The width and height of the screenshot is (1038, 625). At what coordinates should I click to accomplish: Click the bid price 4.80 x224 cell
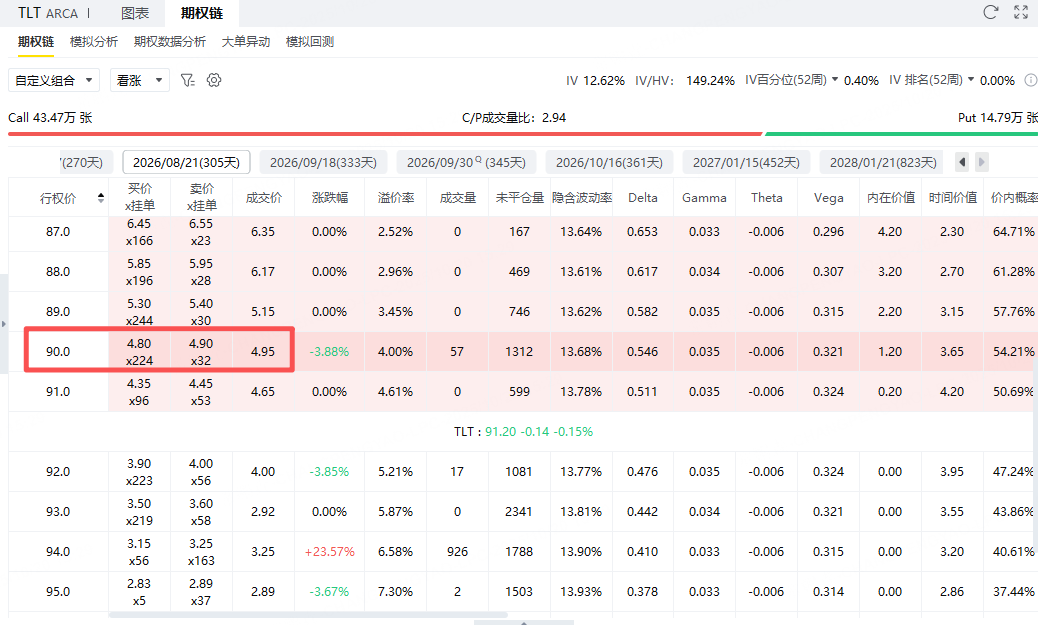[x=139, y=352]
